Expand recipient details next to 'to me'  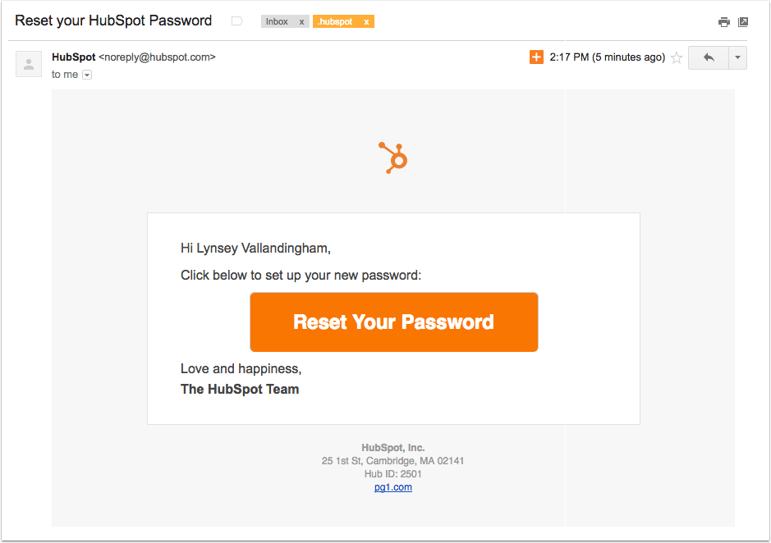(87, 75)
